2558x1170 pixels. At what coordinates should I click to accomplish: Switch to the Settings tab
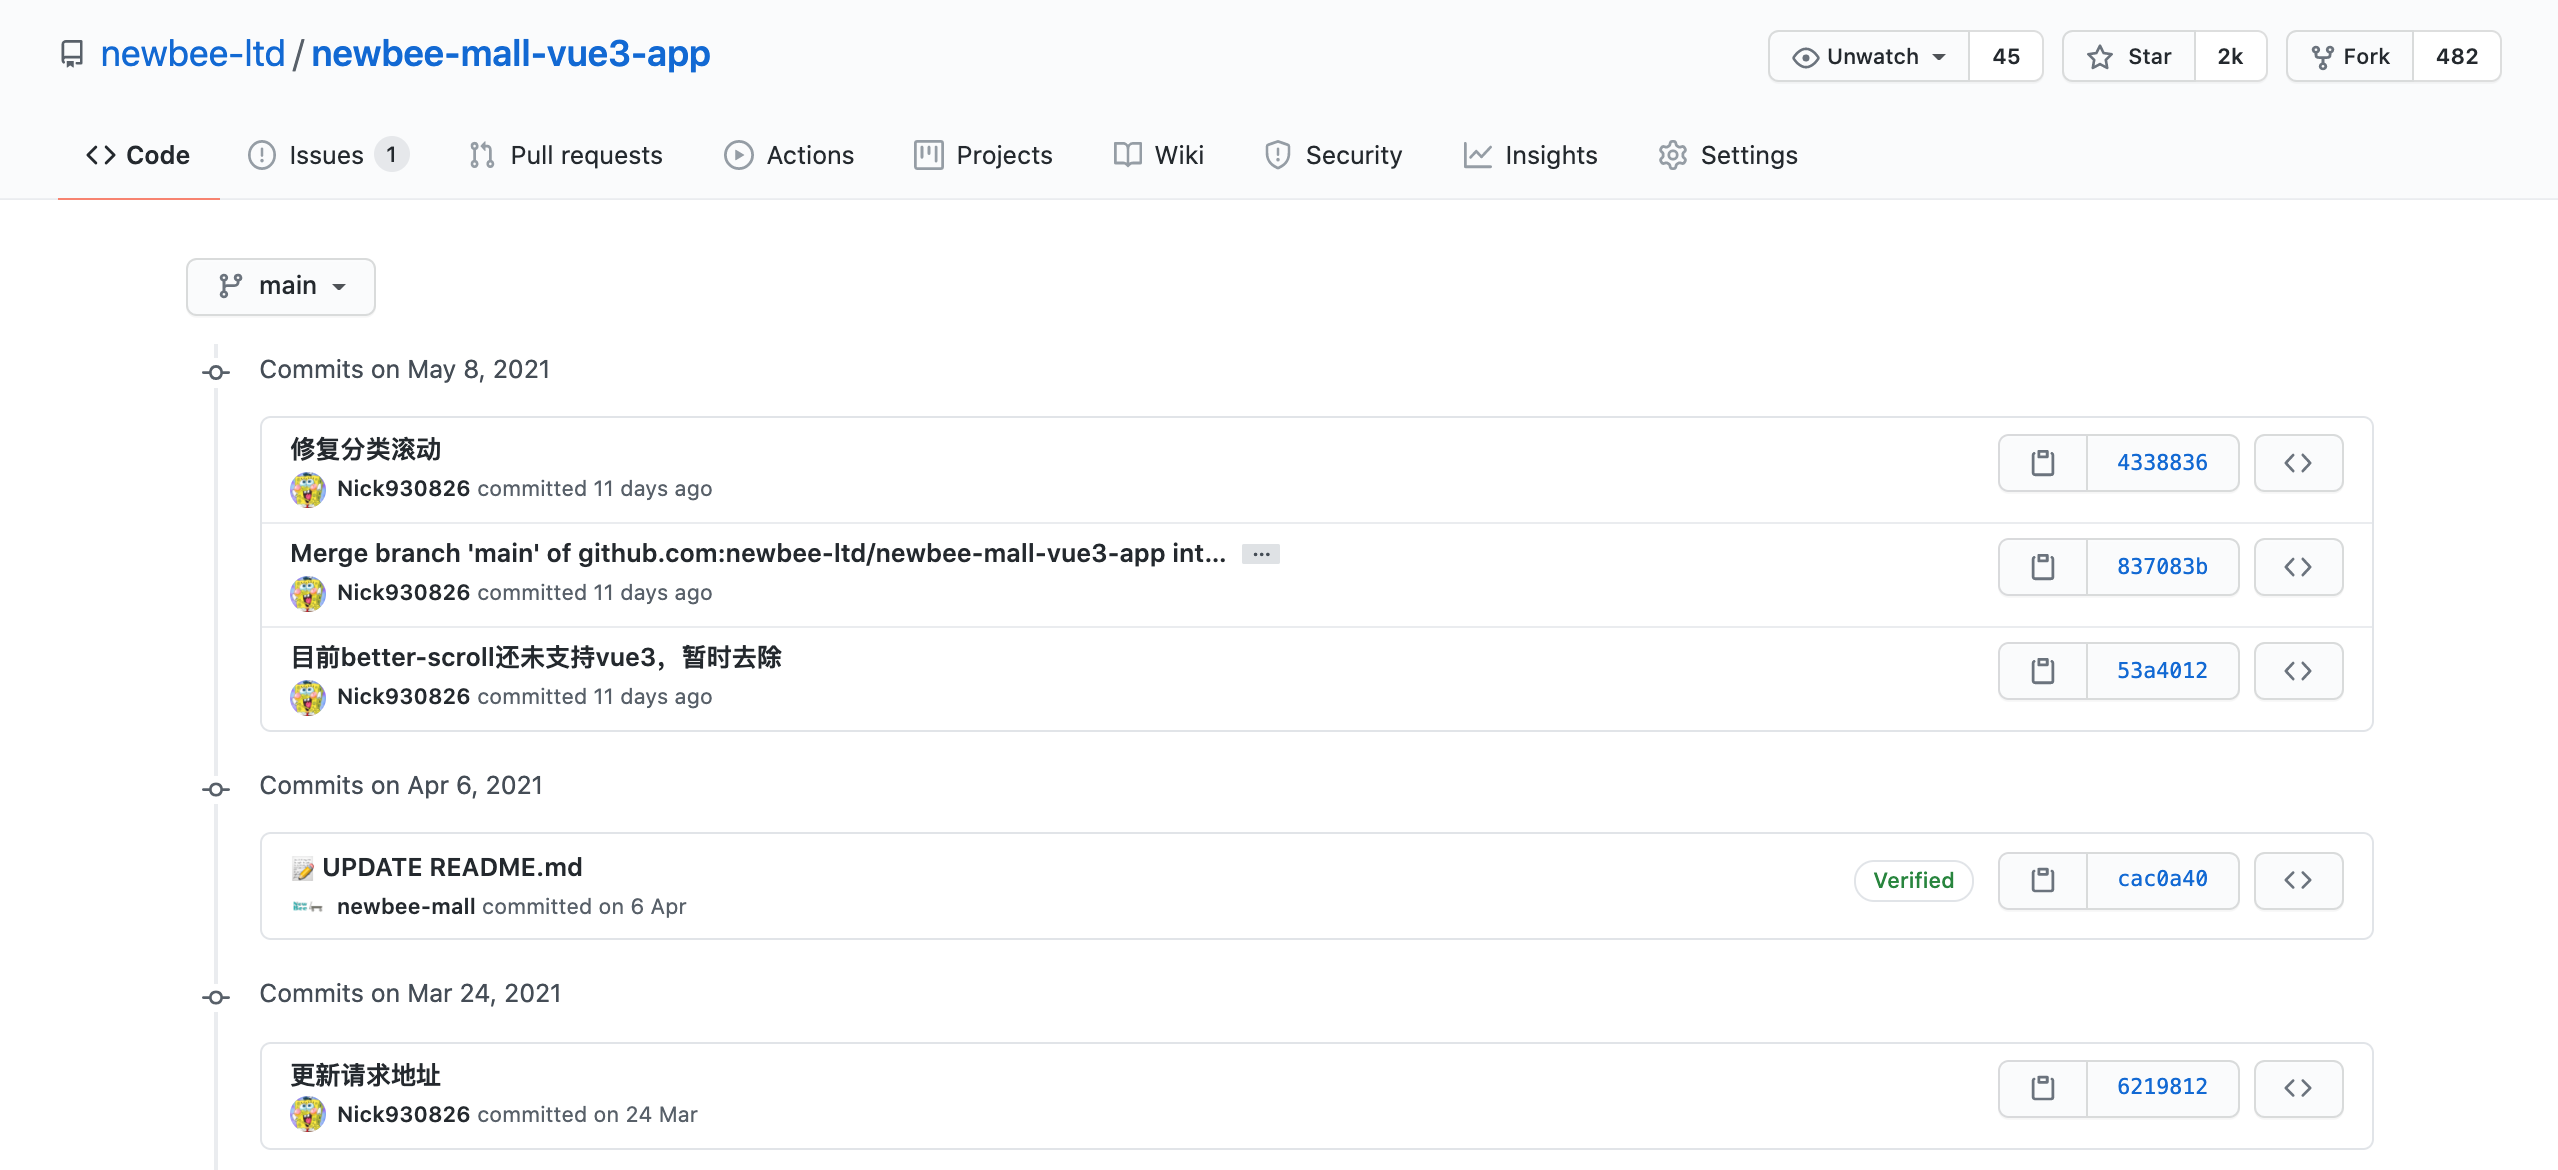pyautogui.click(x=1728, y=155)
